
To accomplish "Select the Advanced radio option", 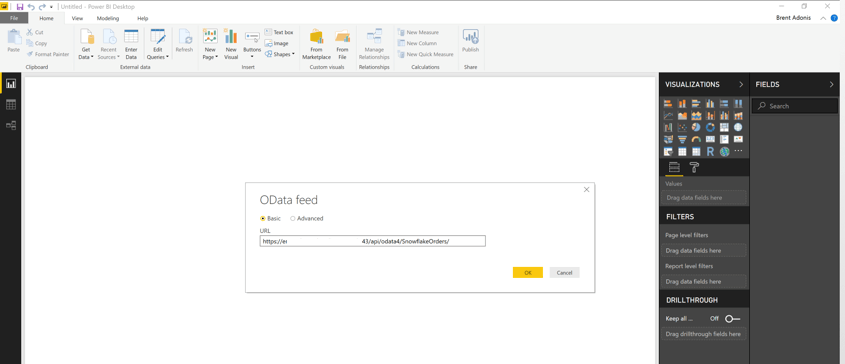I will click(293, 218).
